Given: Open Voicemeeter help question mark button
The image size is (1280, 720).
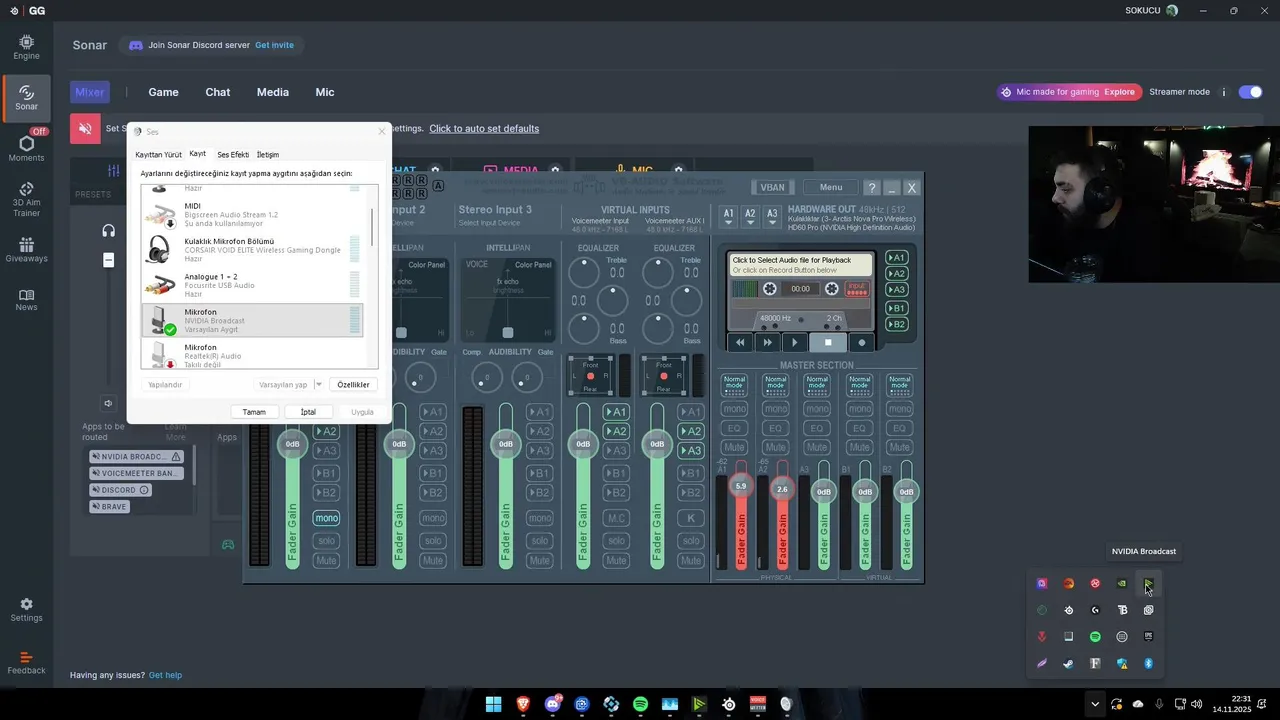Looking at the screenshot, I should (871, 187).
